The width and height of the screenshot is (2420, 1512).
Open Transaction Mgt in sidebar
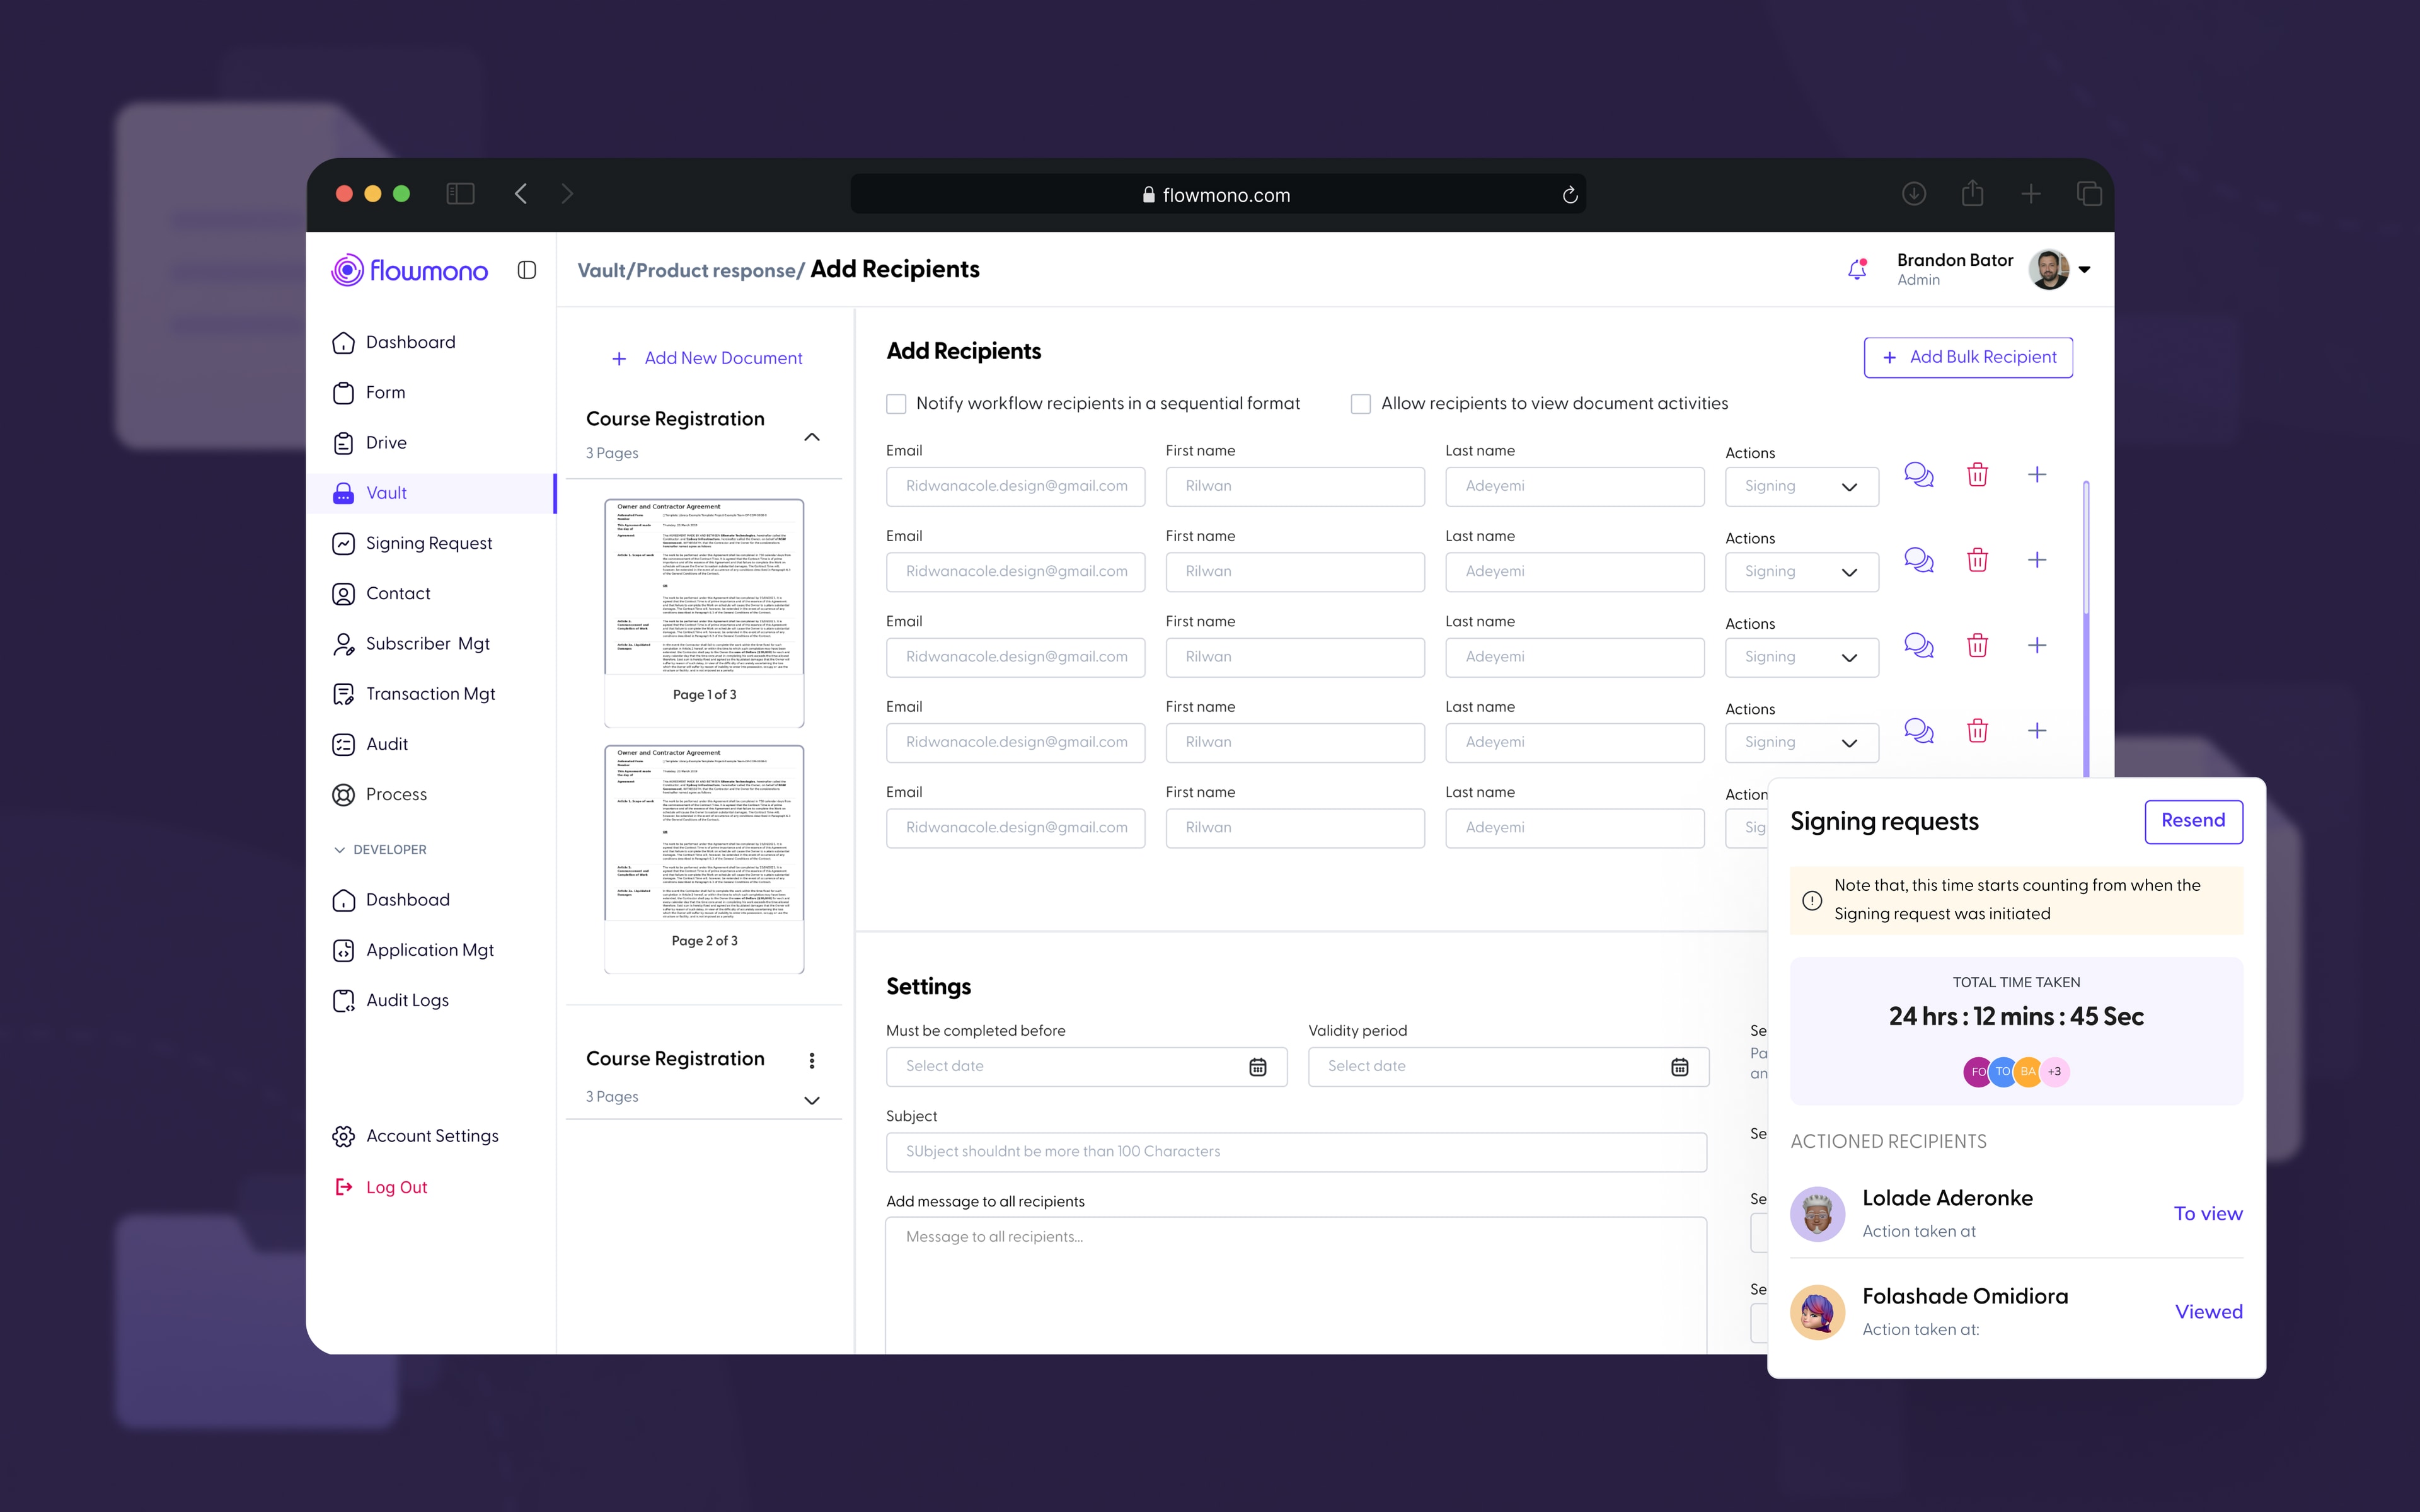413,694
